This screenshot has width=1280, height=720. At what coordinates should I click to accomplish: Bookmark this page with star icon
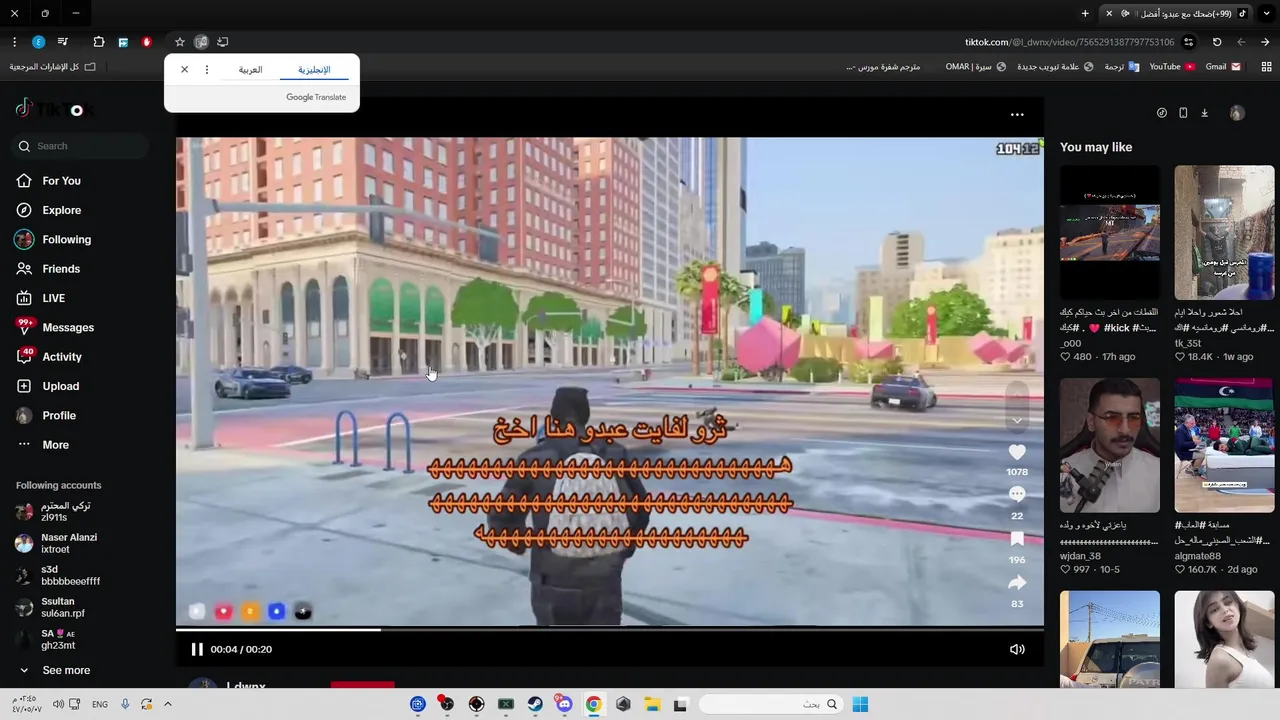coord(180,42)
